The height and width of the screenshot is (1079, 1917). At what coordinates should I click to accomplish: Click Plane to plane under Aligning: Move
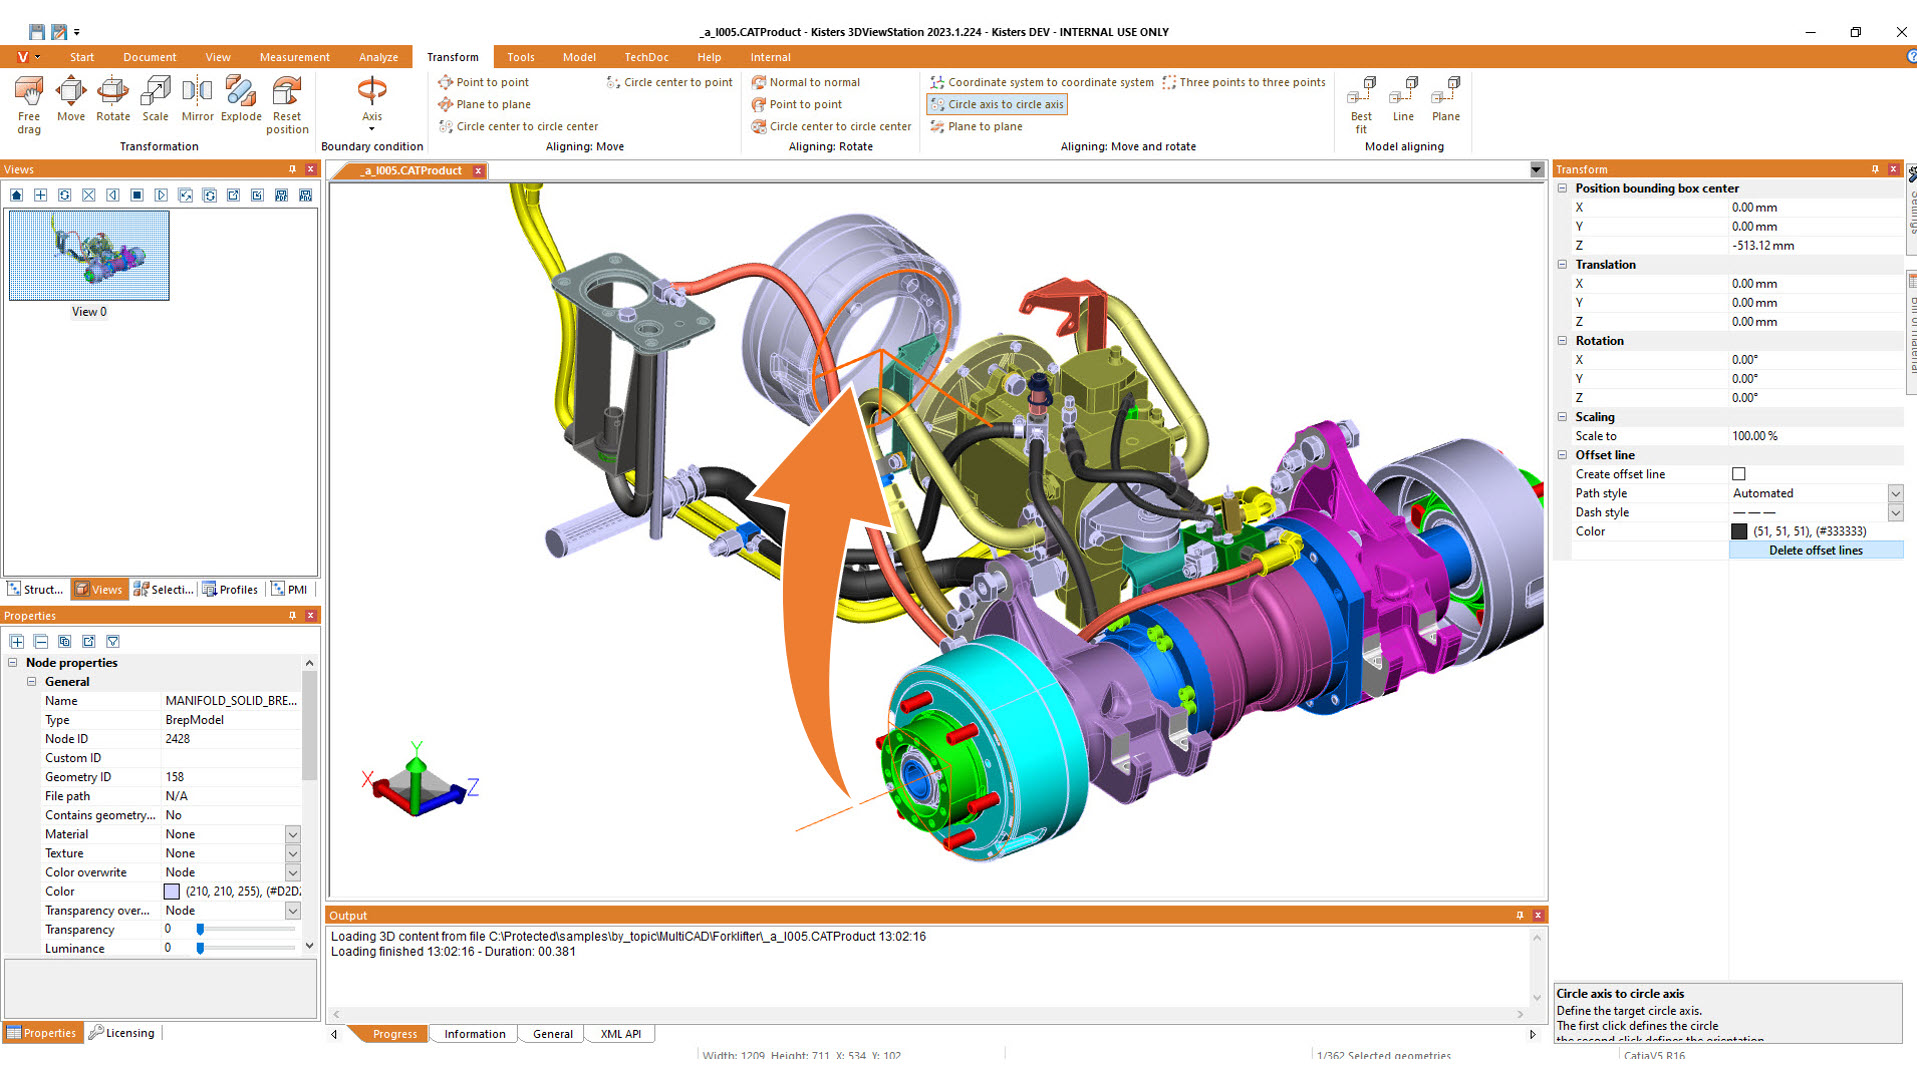coord(485,104)
